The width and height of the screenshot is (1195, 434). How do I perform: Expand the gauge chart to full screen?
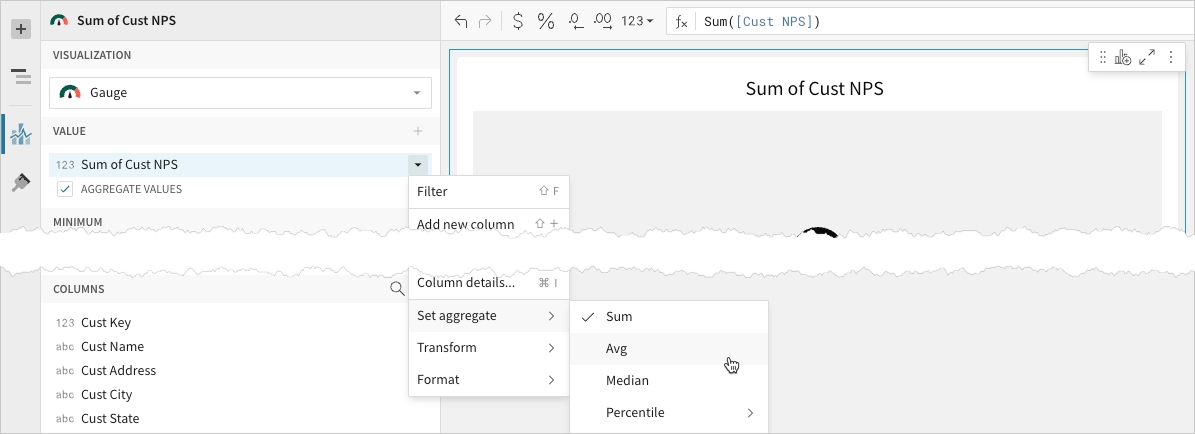1147,58
